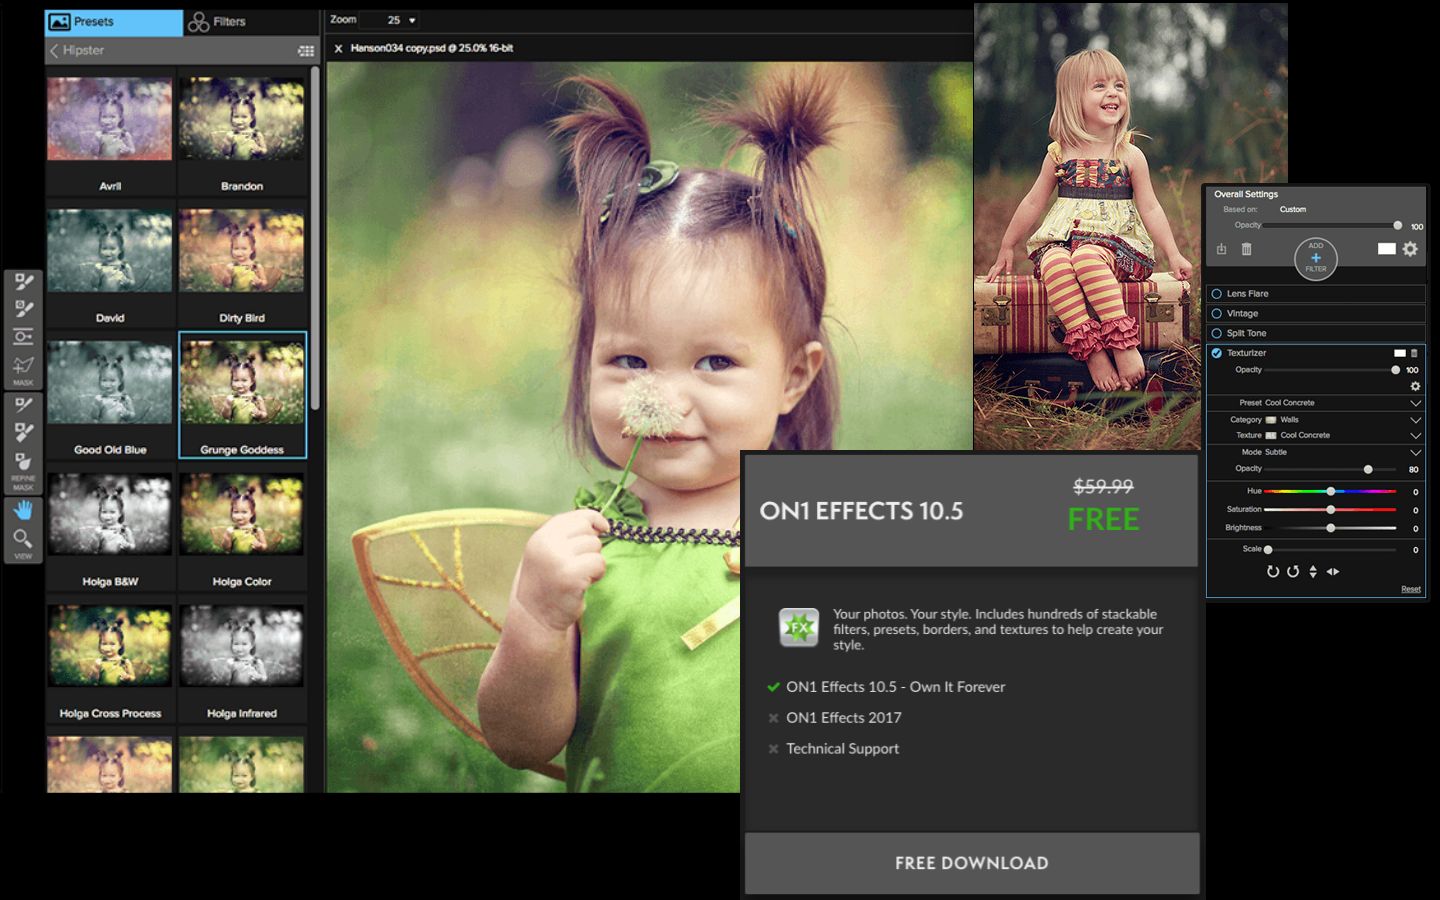Apply the Grunge Goddess preset thumbnail
Screen dimensions: 1440x900
242,383
